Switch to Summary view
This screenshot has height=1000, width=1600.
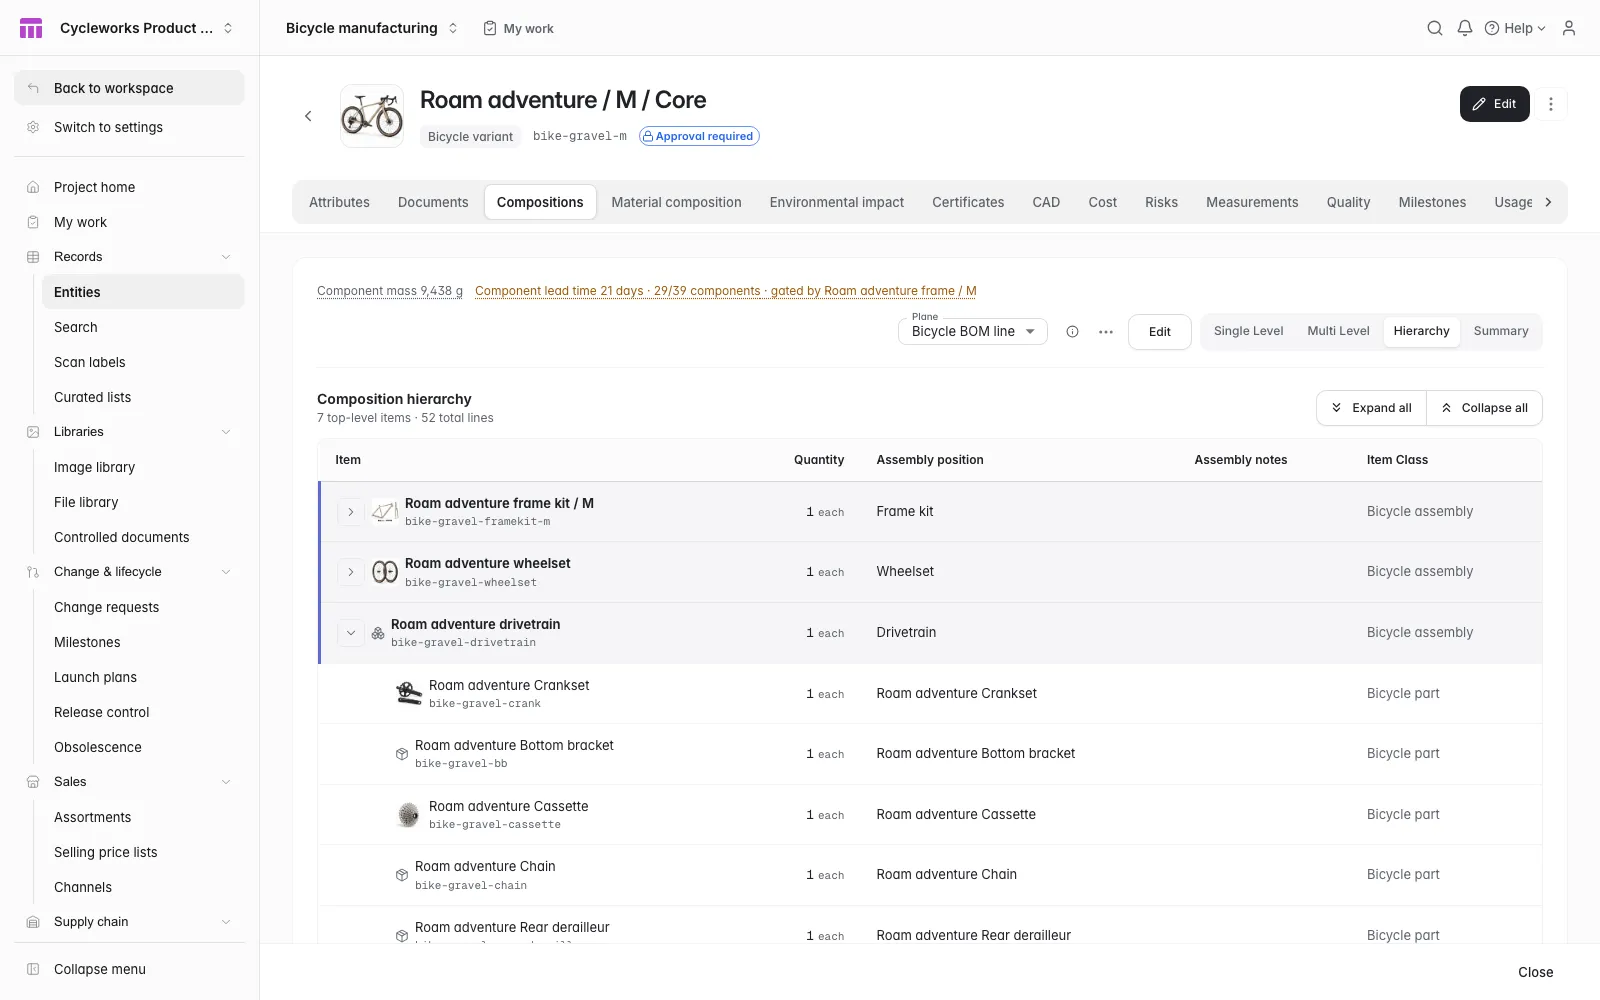[x=1501, y=331]
